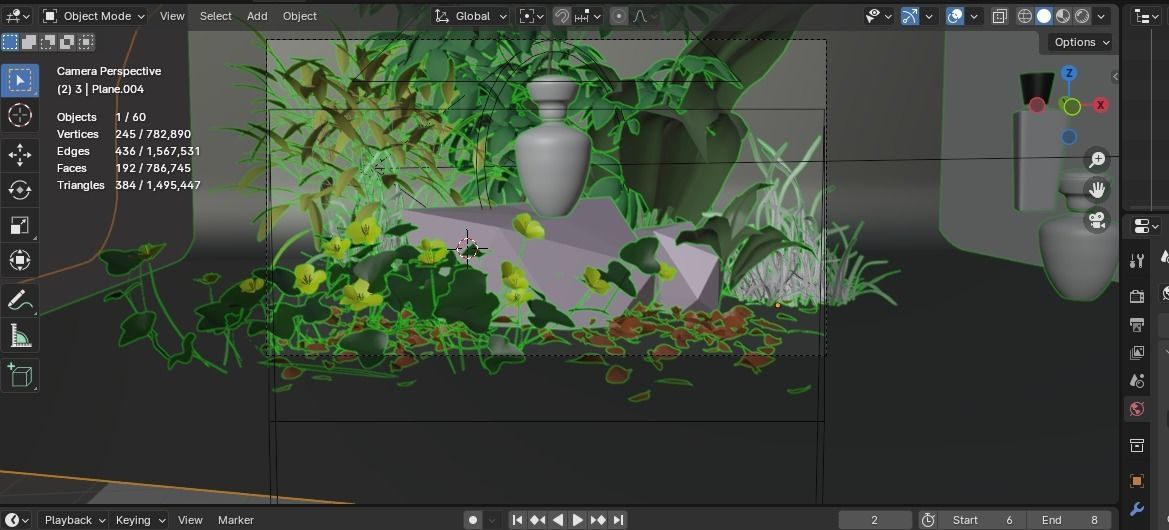The width and height of the screenshot is (1169, 530).
Task: Switch to solid viewport shading
Action: [x=1044, y=16]
